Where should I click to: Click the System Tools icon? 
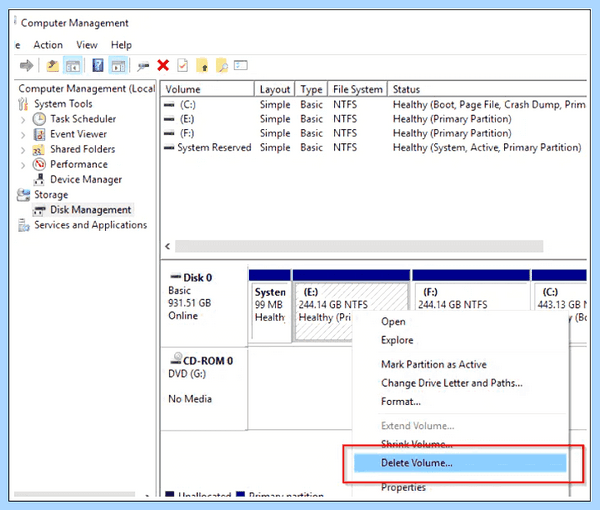pyautogui.click(x=23, y=104)
